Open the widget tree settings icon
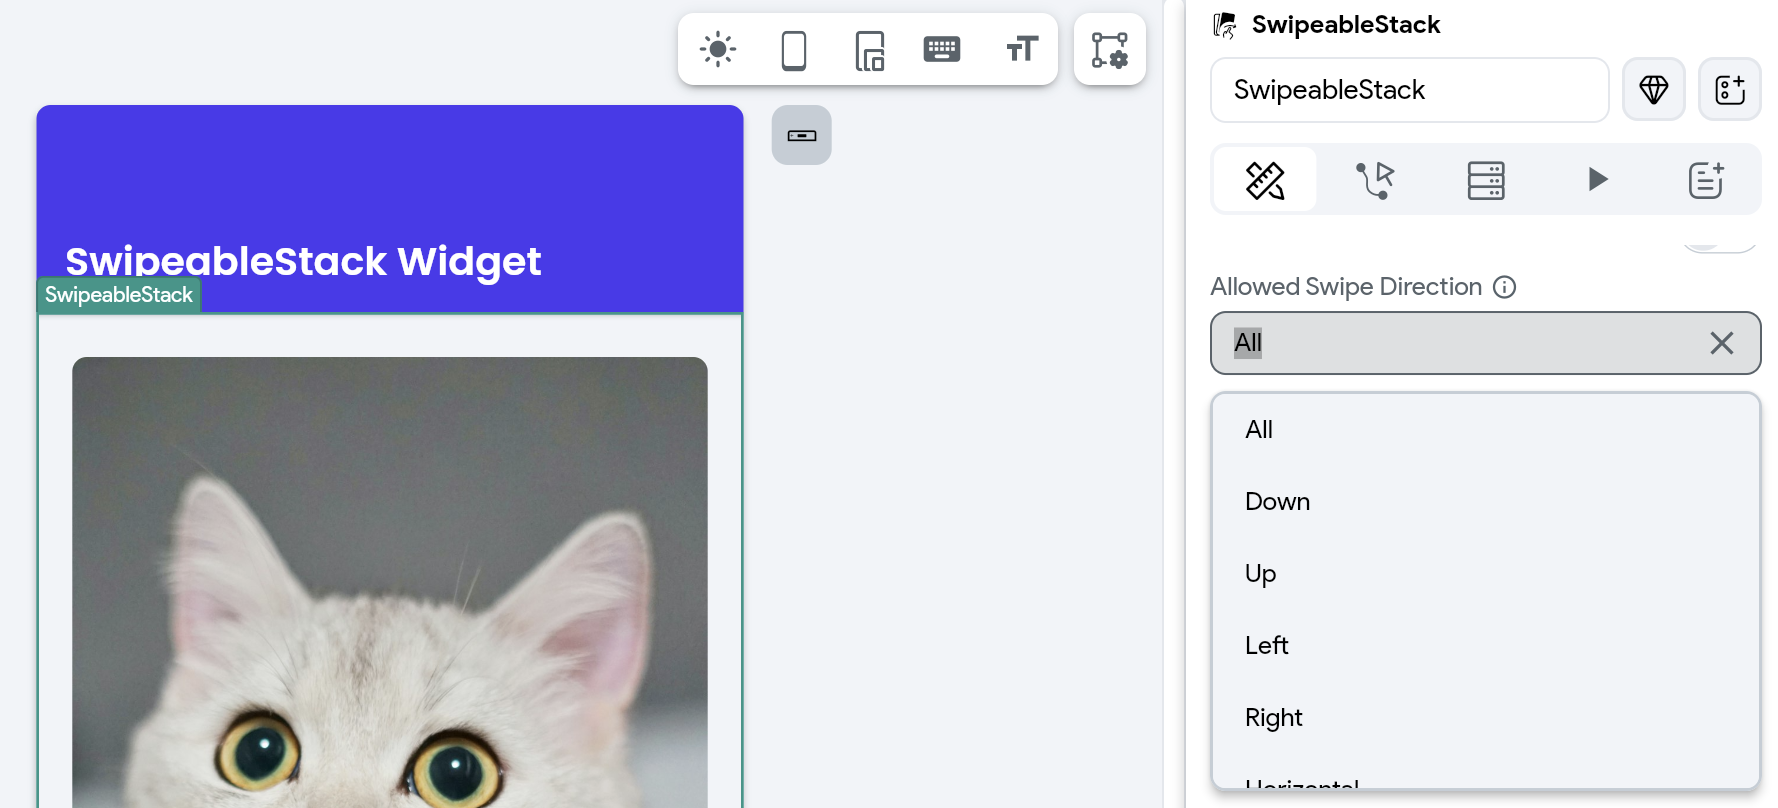 (1110, 50)
